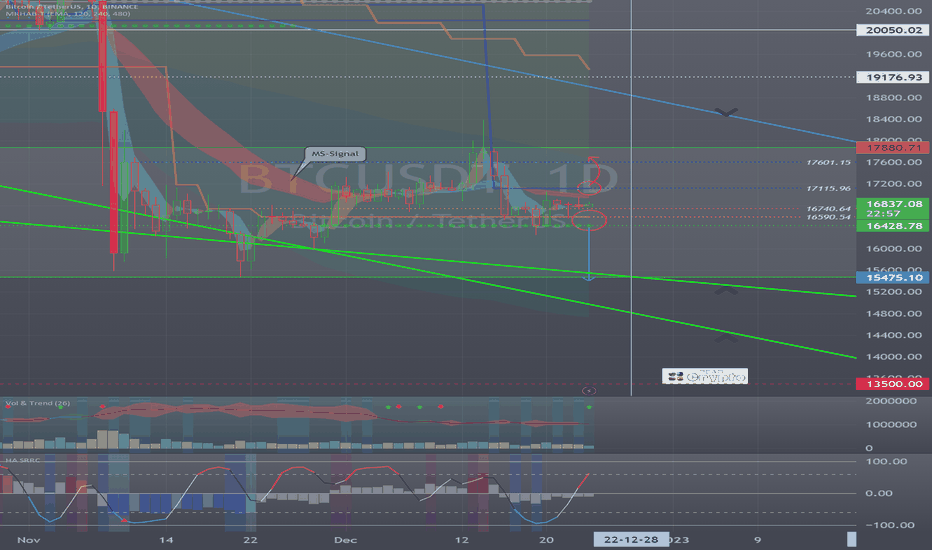The height and width of the screenshot is (550, 932).
Task: Click the red 17880.71 price tag
Action: tap(892, 147)
